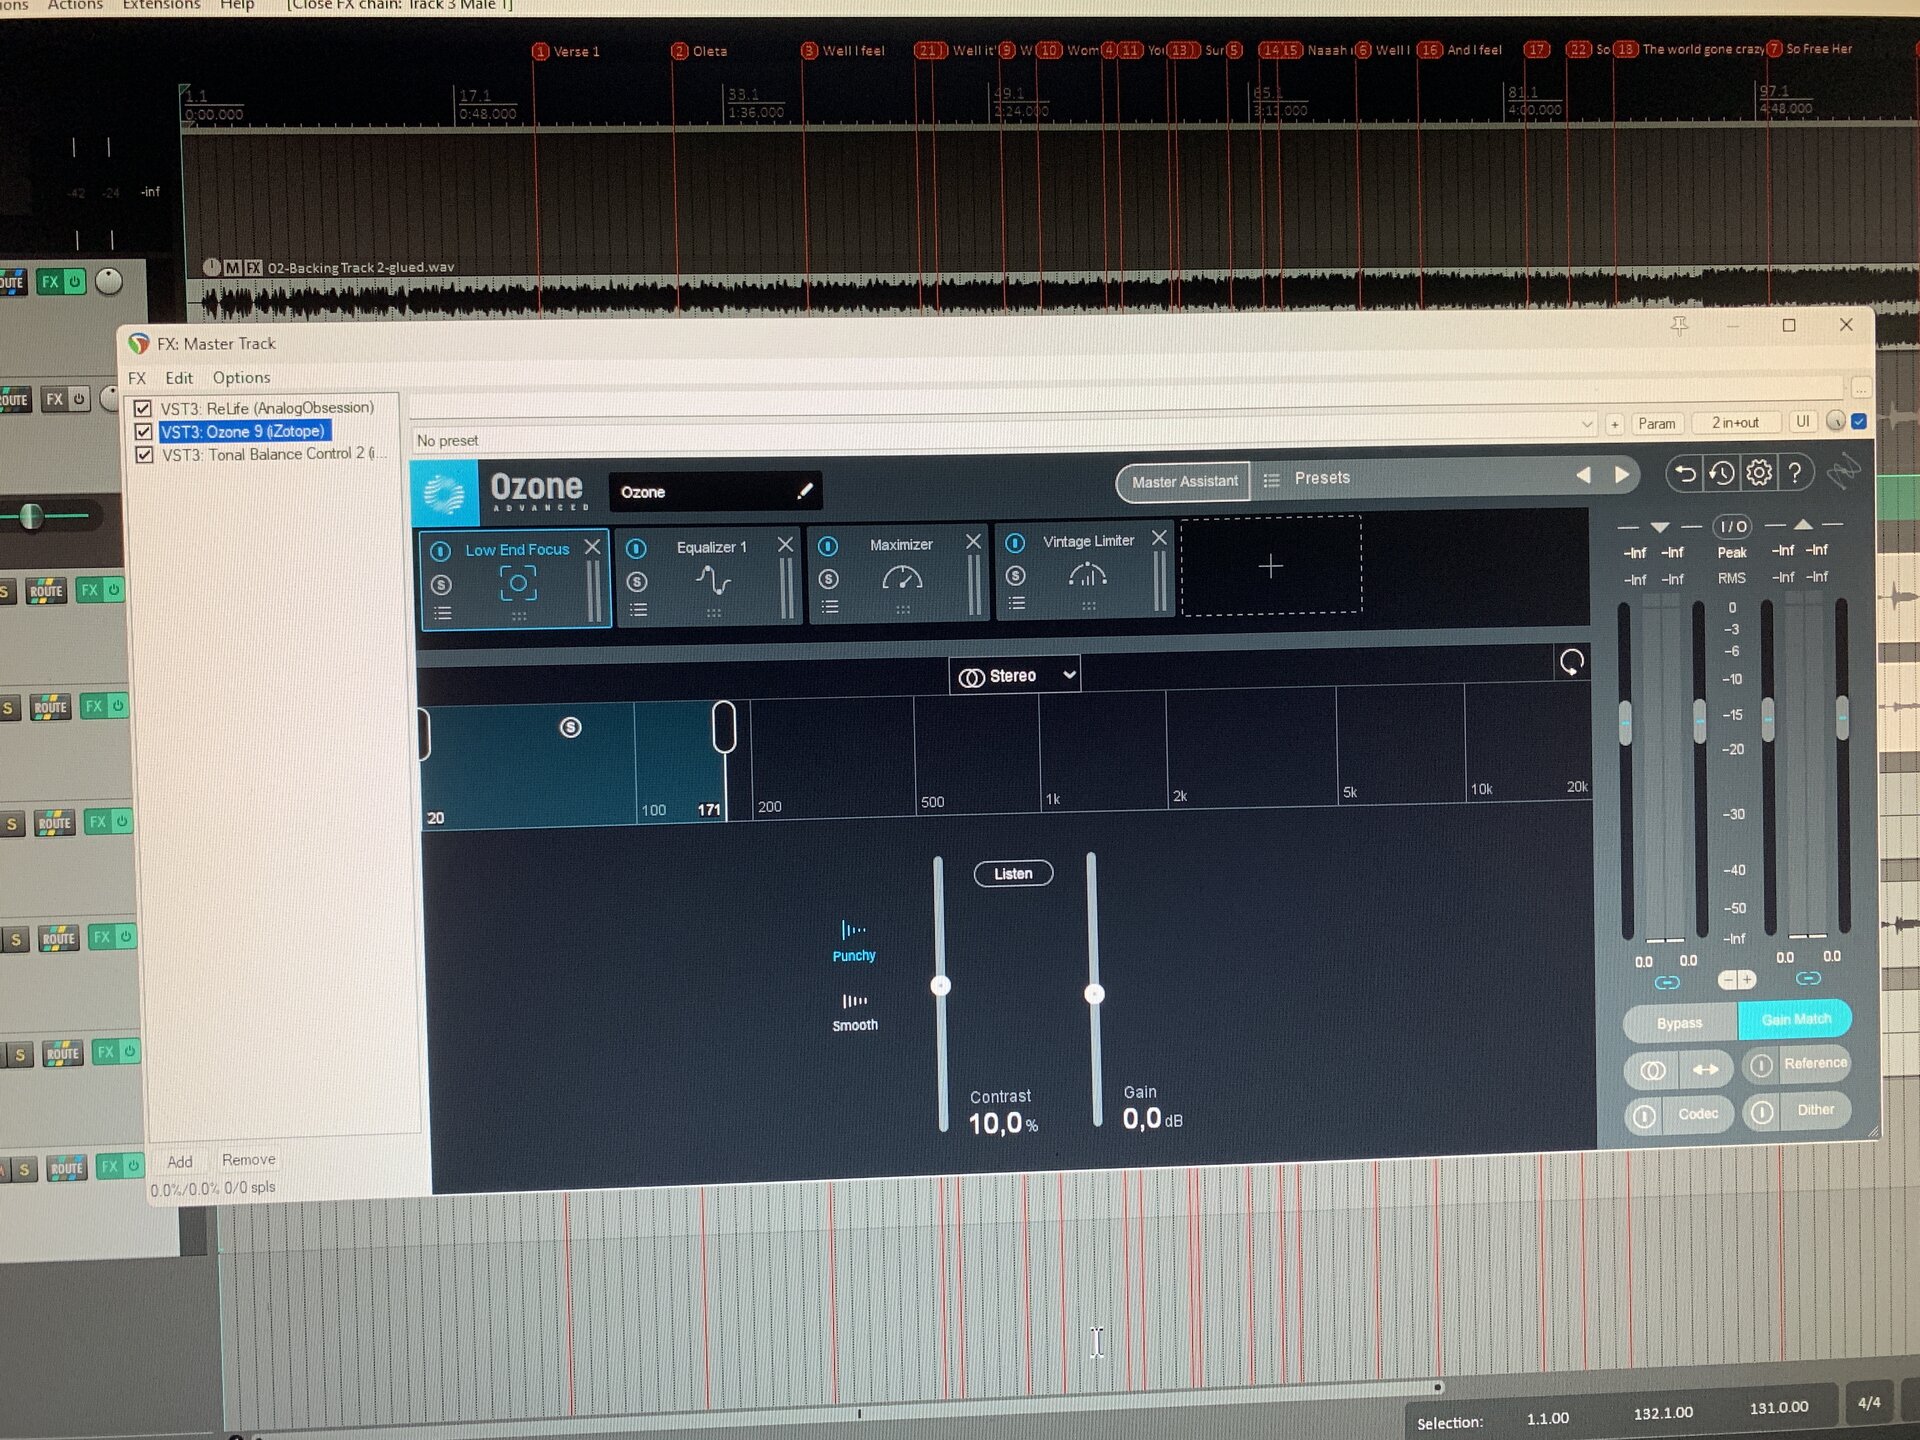This screenshot has height=1440, width=1920.
Task: Open the 2 in+out routing selector
Action: [1734, 422]
